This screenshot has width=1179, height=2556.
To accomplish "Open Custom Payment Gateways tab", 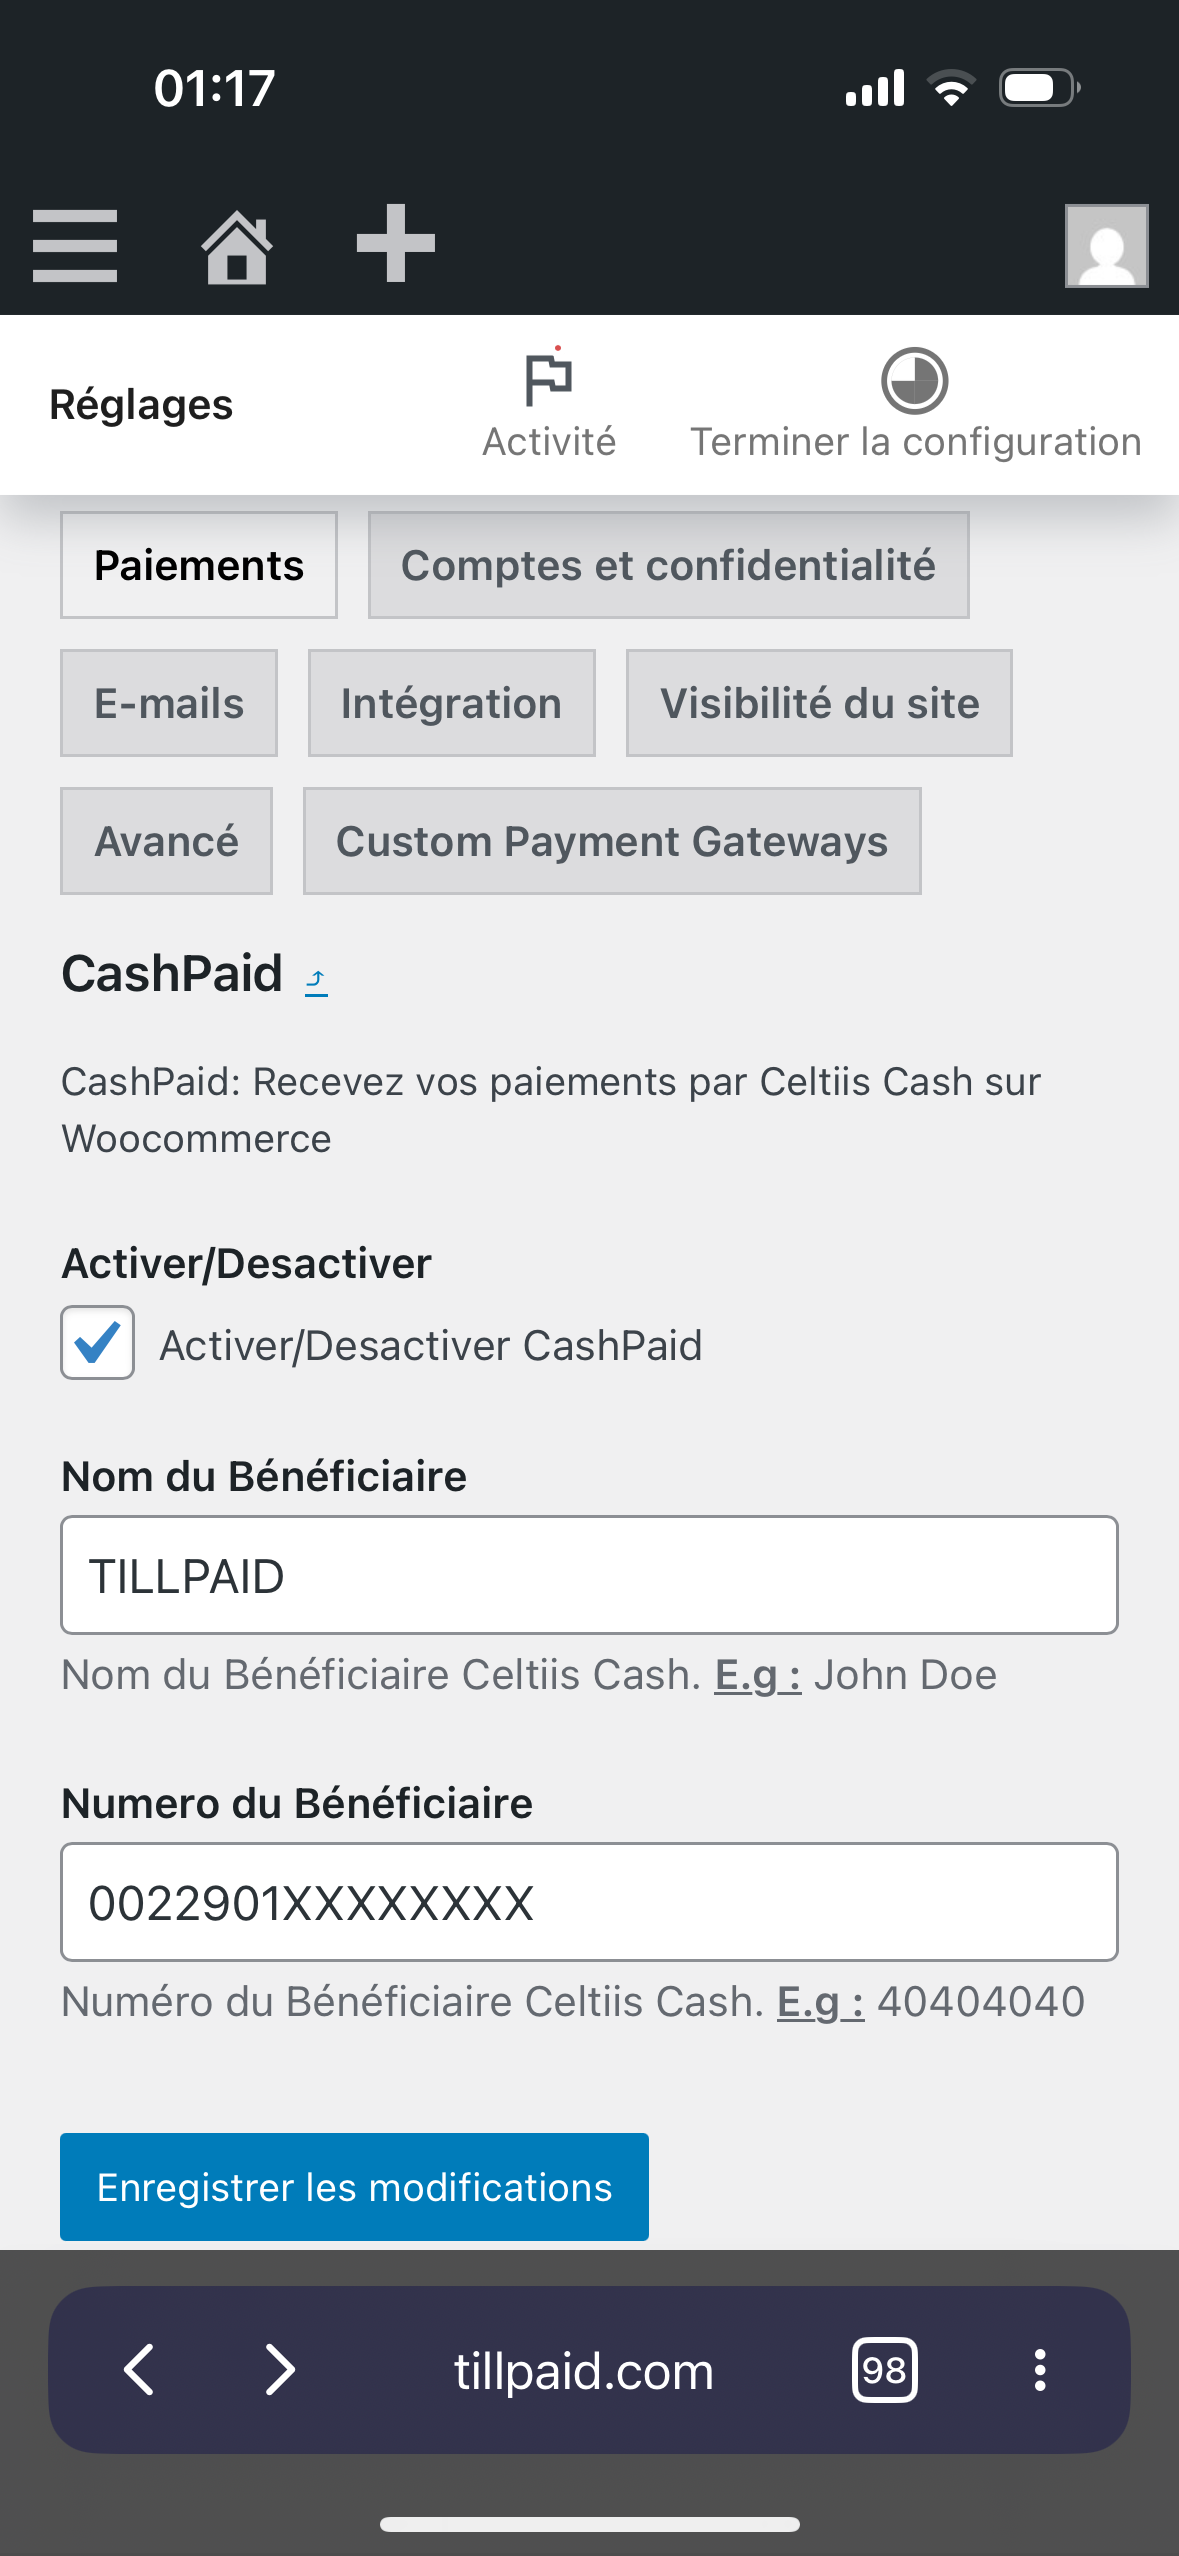I will pyautogui.click(x=612, y=841).
